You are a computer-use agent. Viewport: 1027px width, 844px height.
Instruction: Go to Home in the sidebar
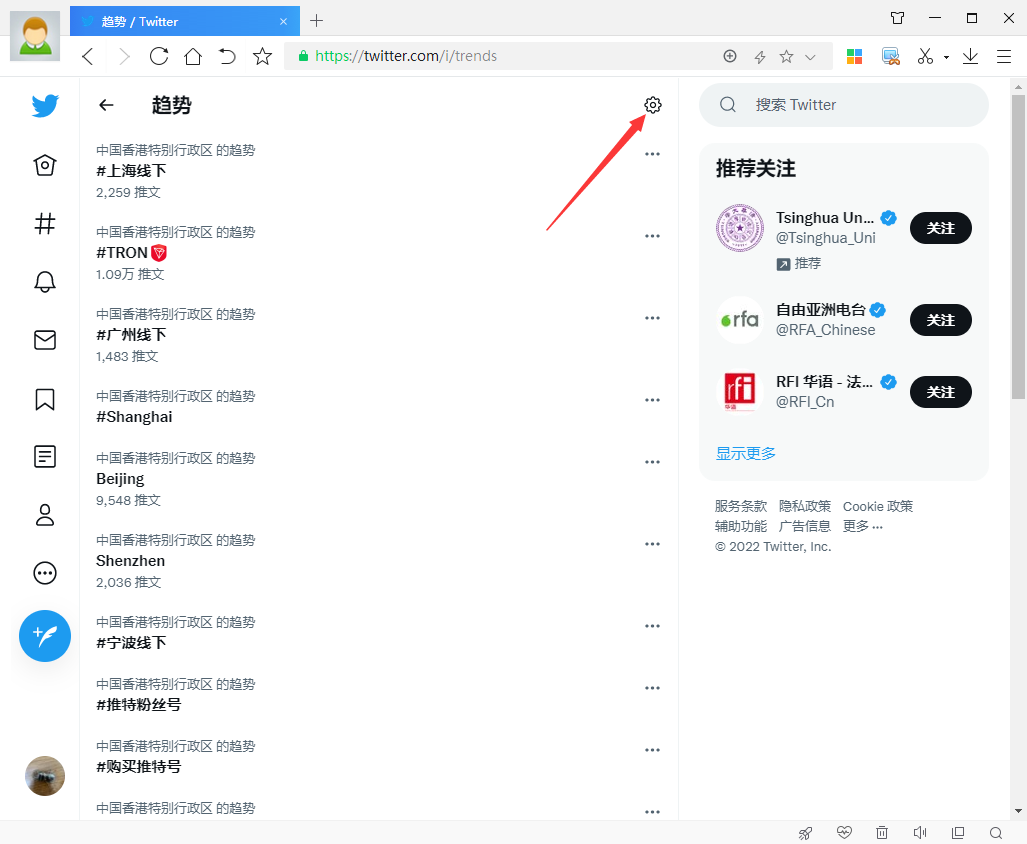coord(45,165)
